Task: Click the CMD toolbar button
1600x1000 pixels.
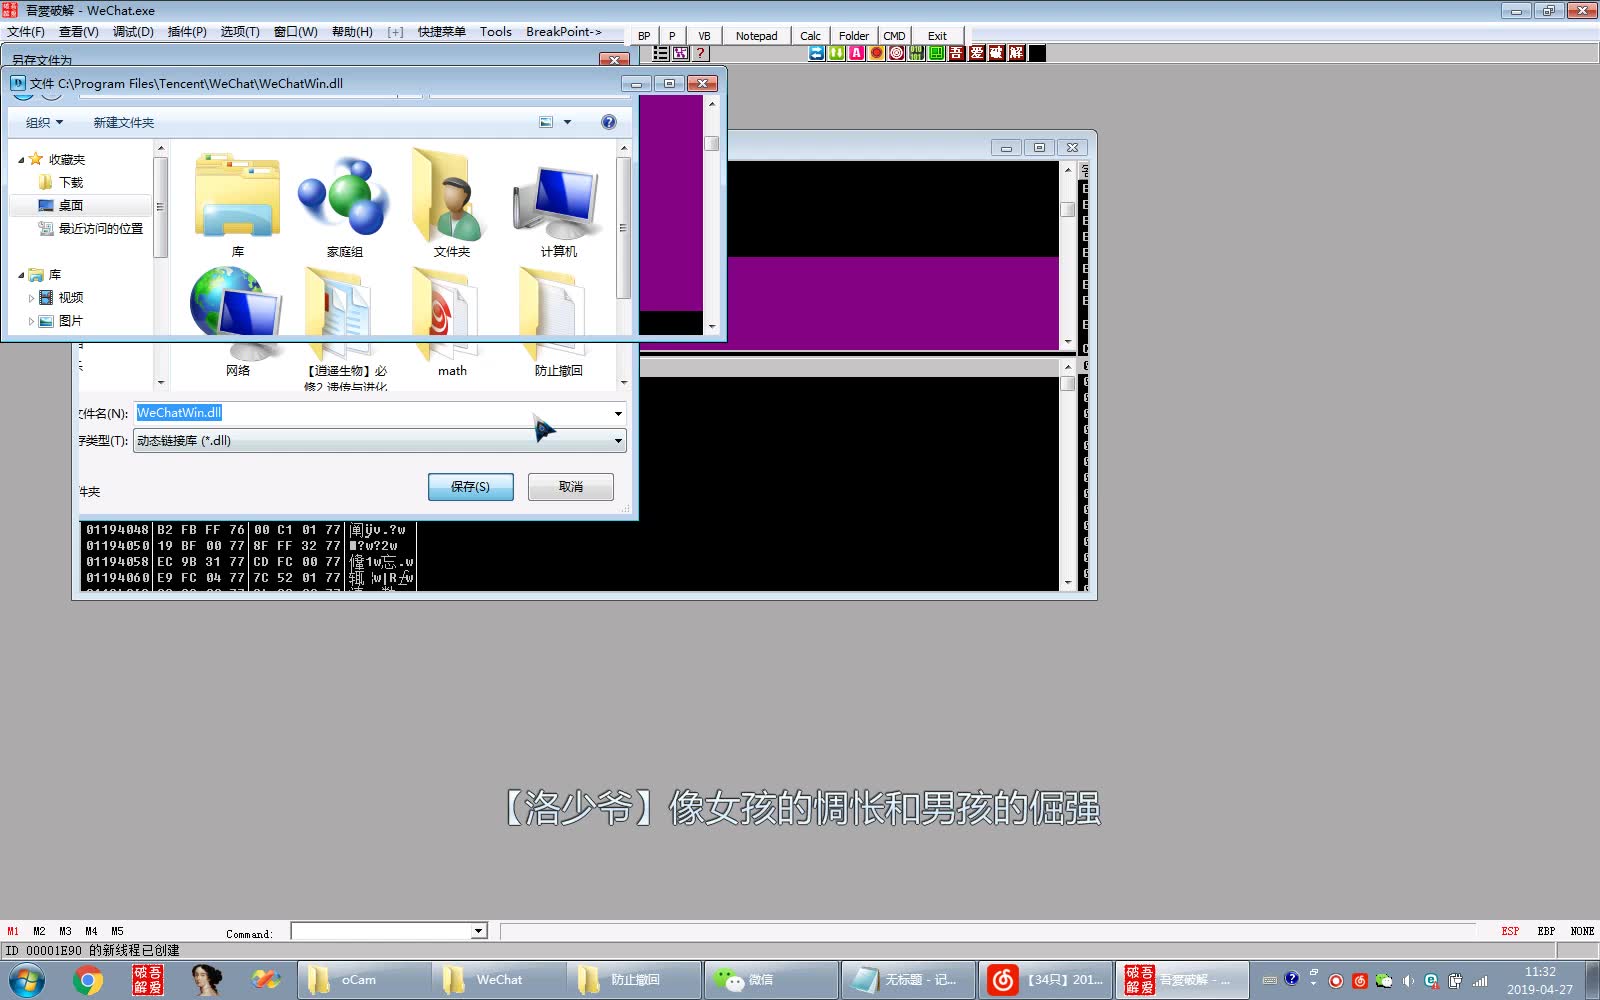Action: pyautogui.click(x=894, y=36)
